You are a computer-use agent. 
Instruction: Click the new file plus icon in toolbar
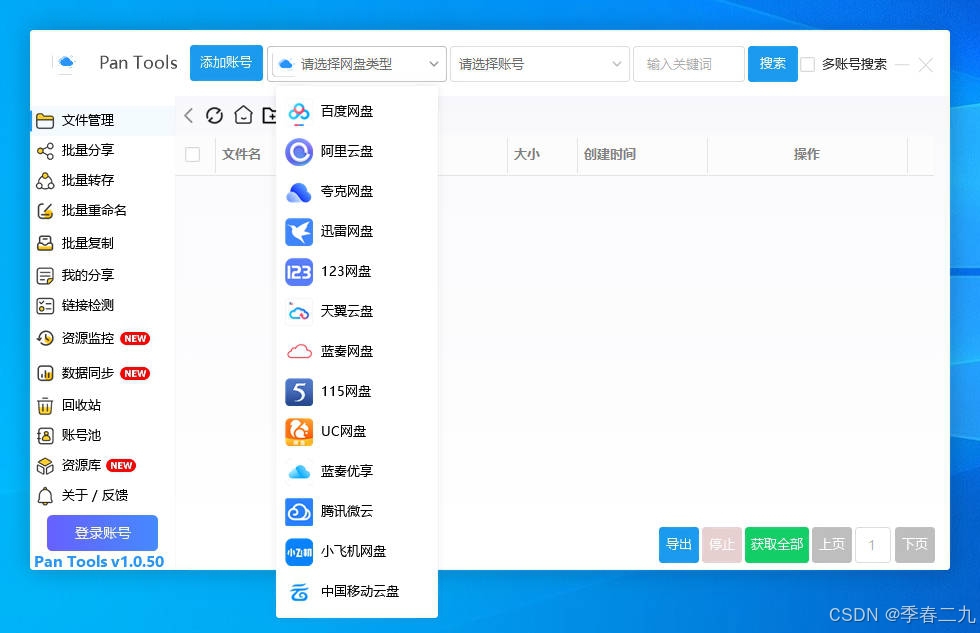[x=269, y=115]
